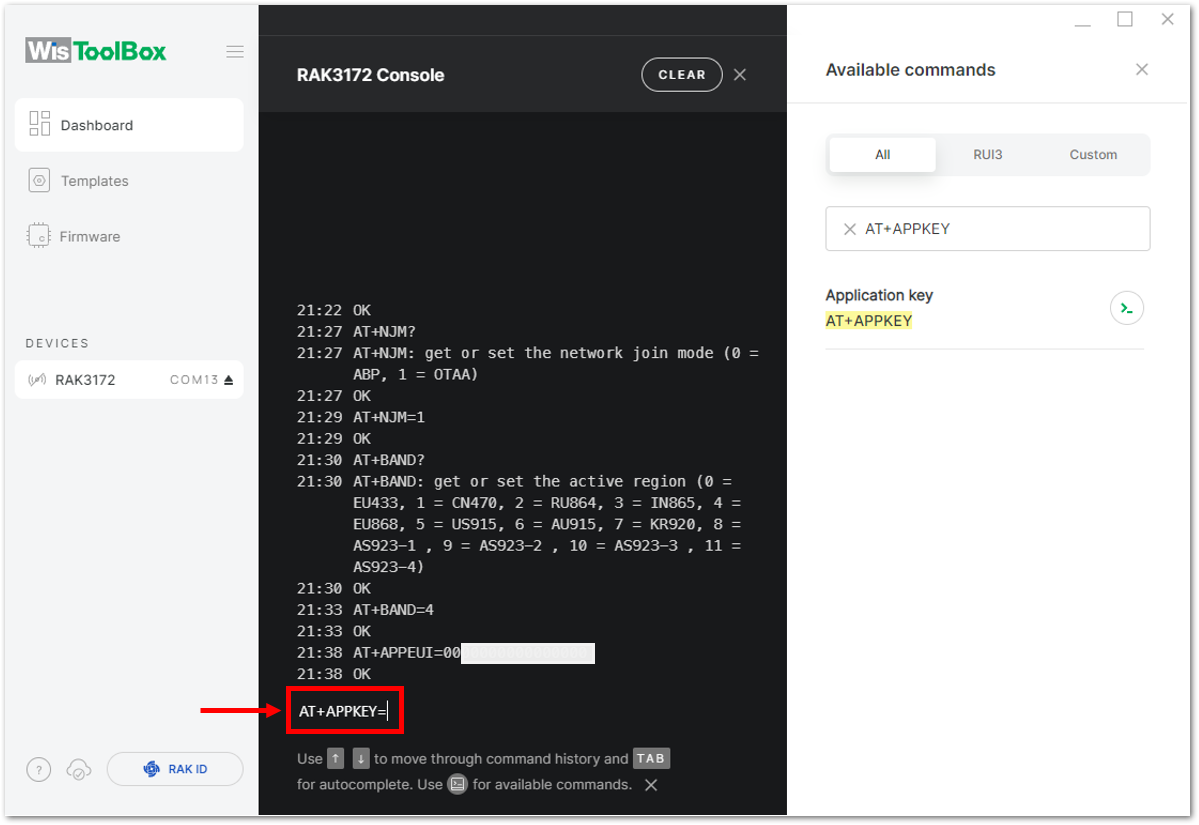Click the cloud sync status icon

tap(79, 769)
